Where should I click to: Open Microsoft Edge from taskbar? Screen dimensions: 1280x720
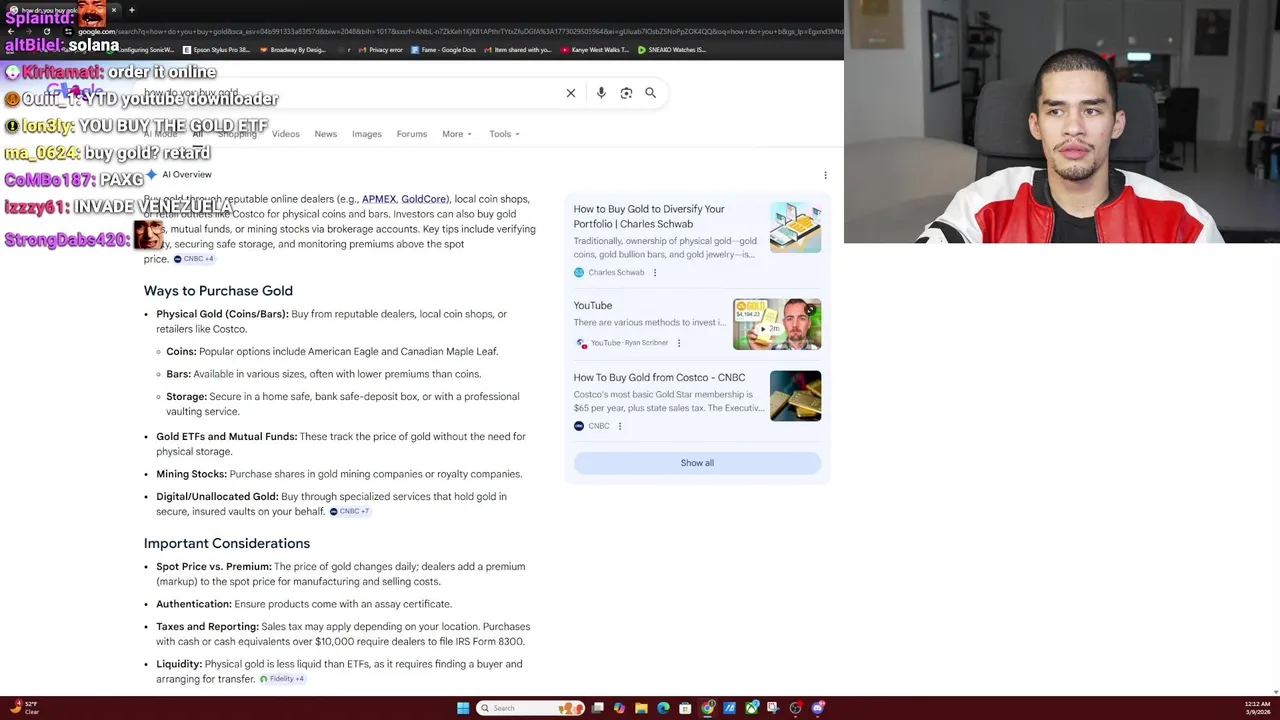(x=663, y=708)
